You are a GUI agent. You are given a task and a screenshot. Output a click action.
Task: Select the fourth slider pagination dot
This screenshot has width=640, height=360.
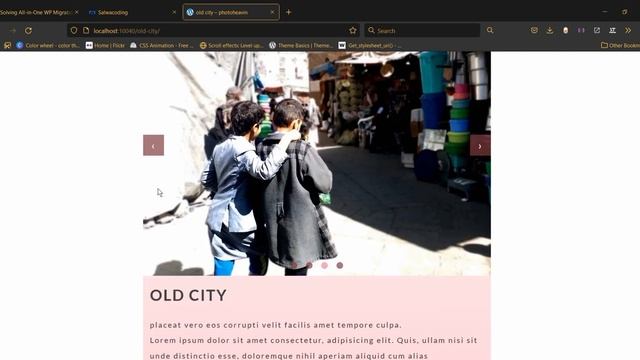click(x=340, y=265)
